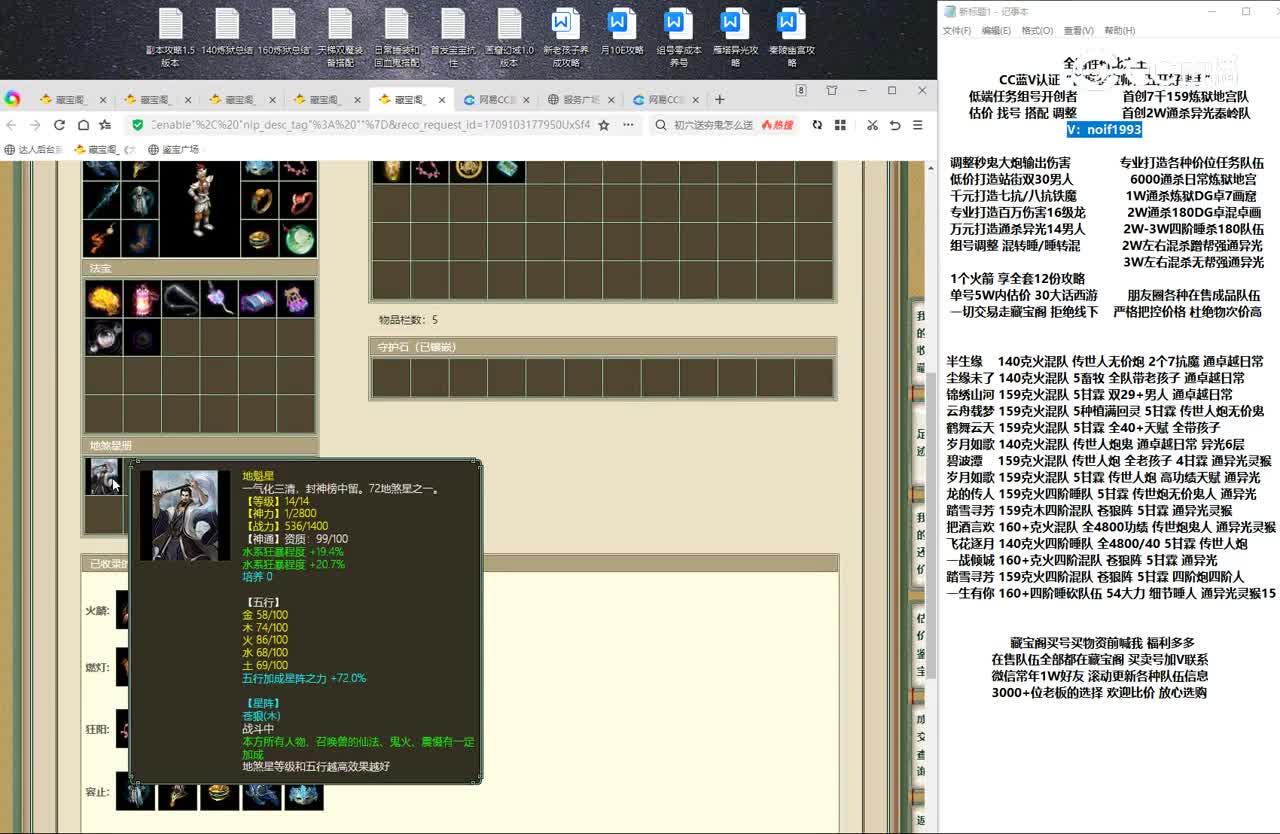Select the purple book 法宝 item

tap(257, 298)
